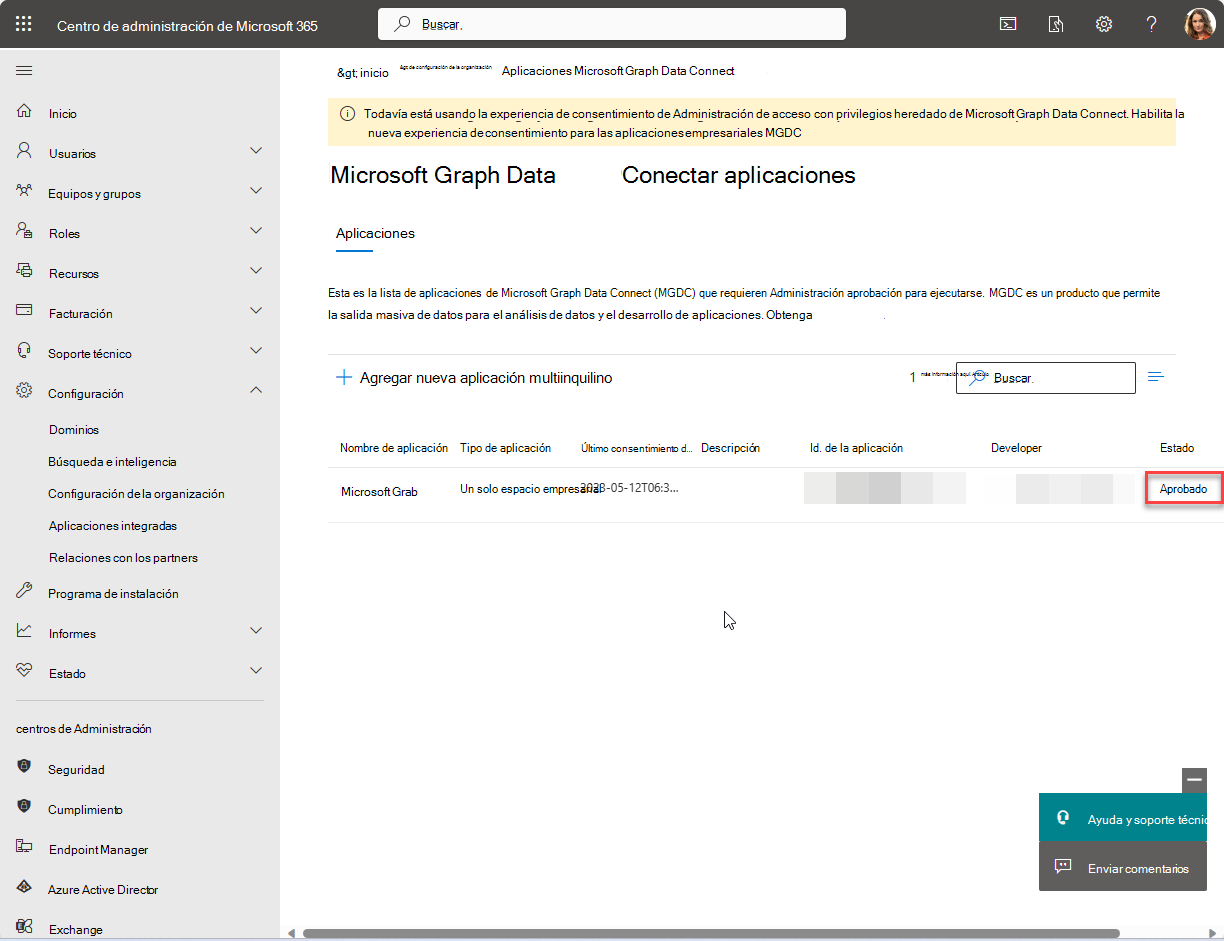Open the Microsoft 365 app launcher grid
This screenshot has height=941, width=1224.
tap(24, 24)
